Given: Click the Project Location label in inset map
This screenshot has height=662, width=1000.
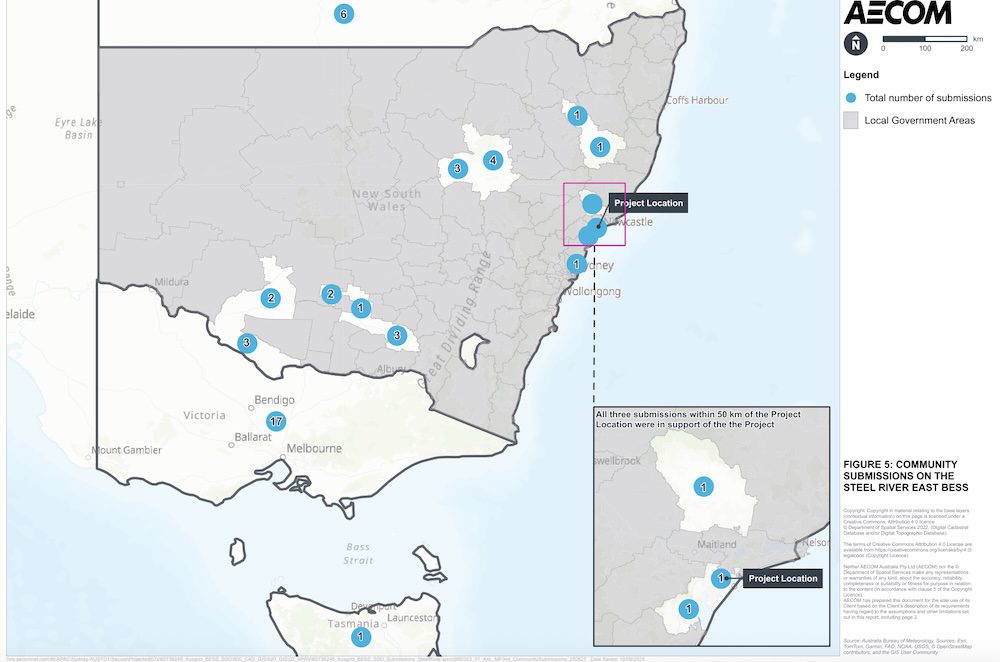Looking at the screenshot, I should 783,578.
